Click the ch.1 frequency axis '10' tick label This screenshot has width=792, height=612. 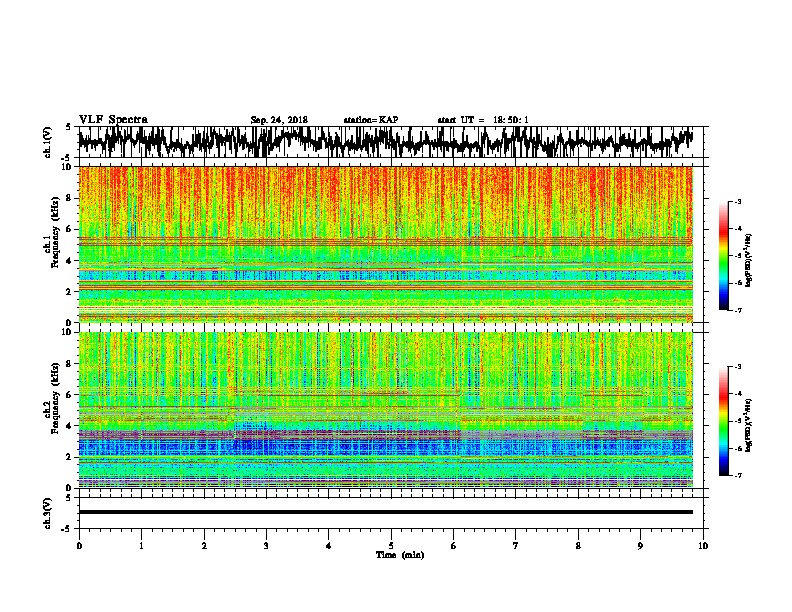66,167
